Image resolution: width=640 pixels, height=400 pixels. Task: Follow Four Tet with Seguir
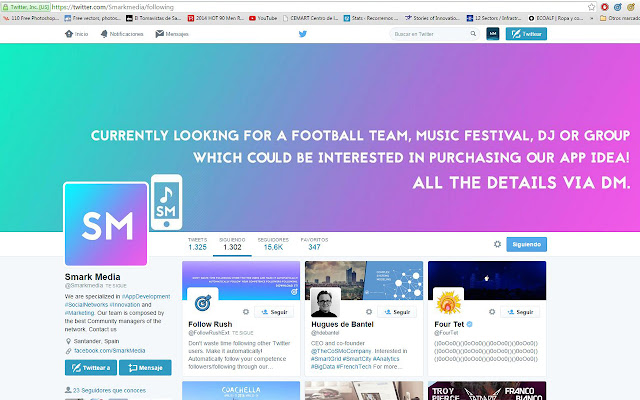point(520,312)
